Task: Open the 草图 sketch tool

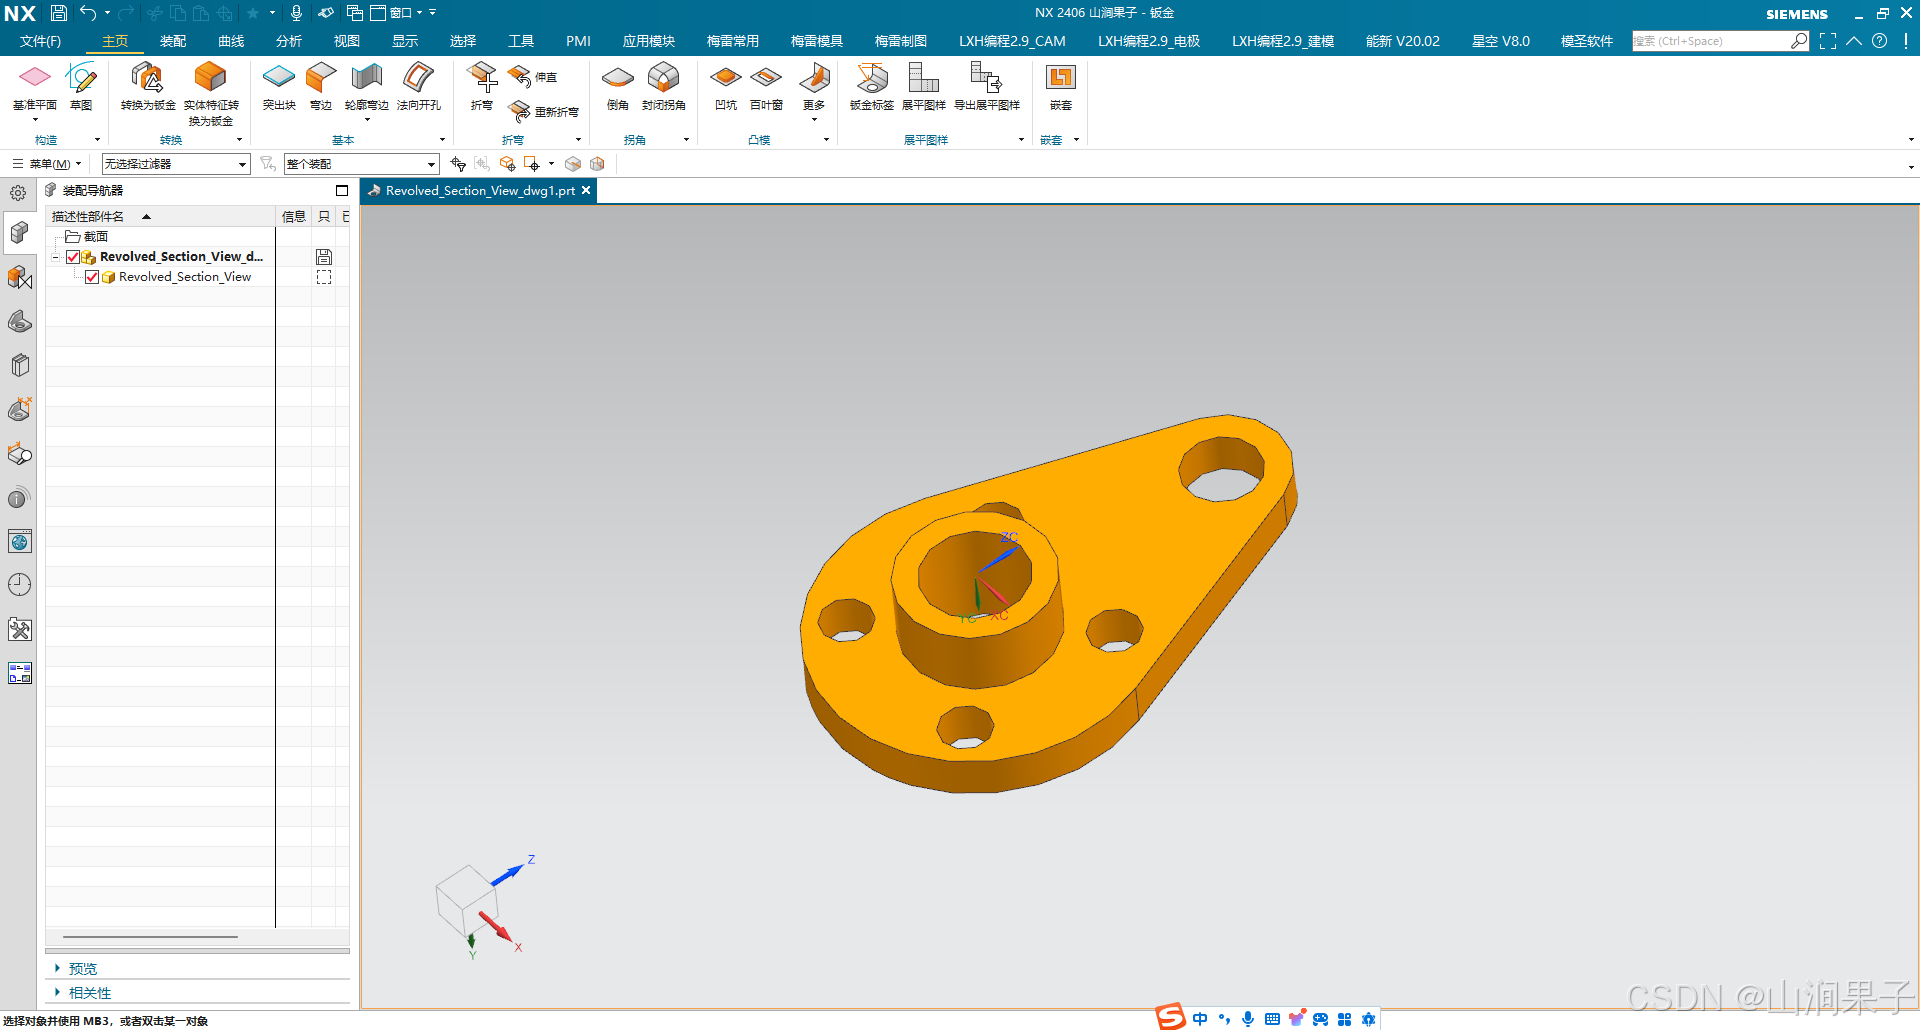Action: tap(81, 86)
